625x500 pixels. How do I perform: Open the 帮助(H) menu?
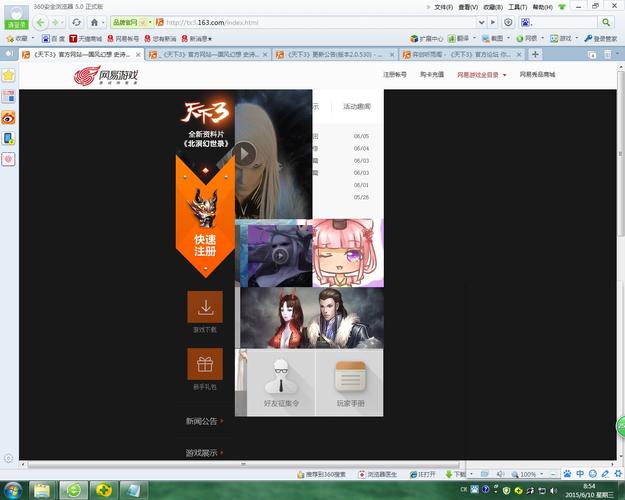pos(543,7)
